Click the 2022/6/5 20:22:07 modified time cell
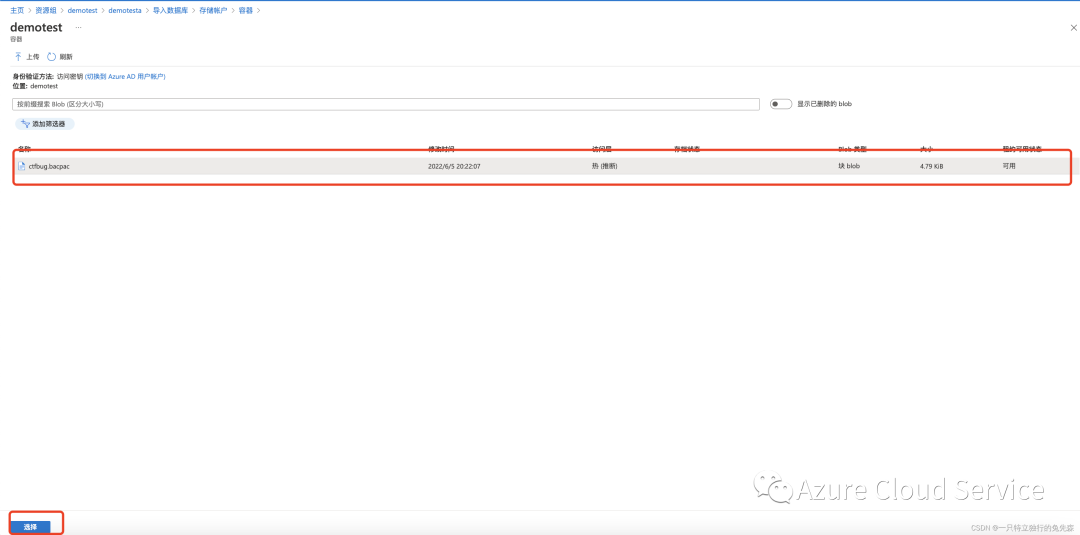Viewport: 1080px width, 535px height. [454, 166]
